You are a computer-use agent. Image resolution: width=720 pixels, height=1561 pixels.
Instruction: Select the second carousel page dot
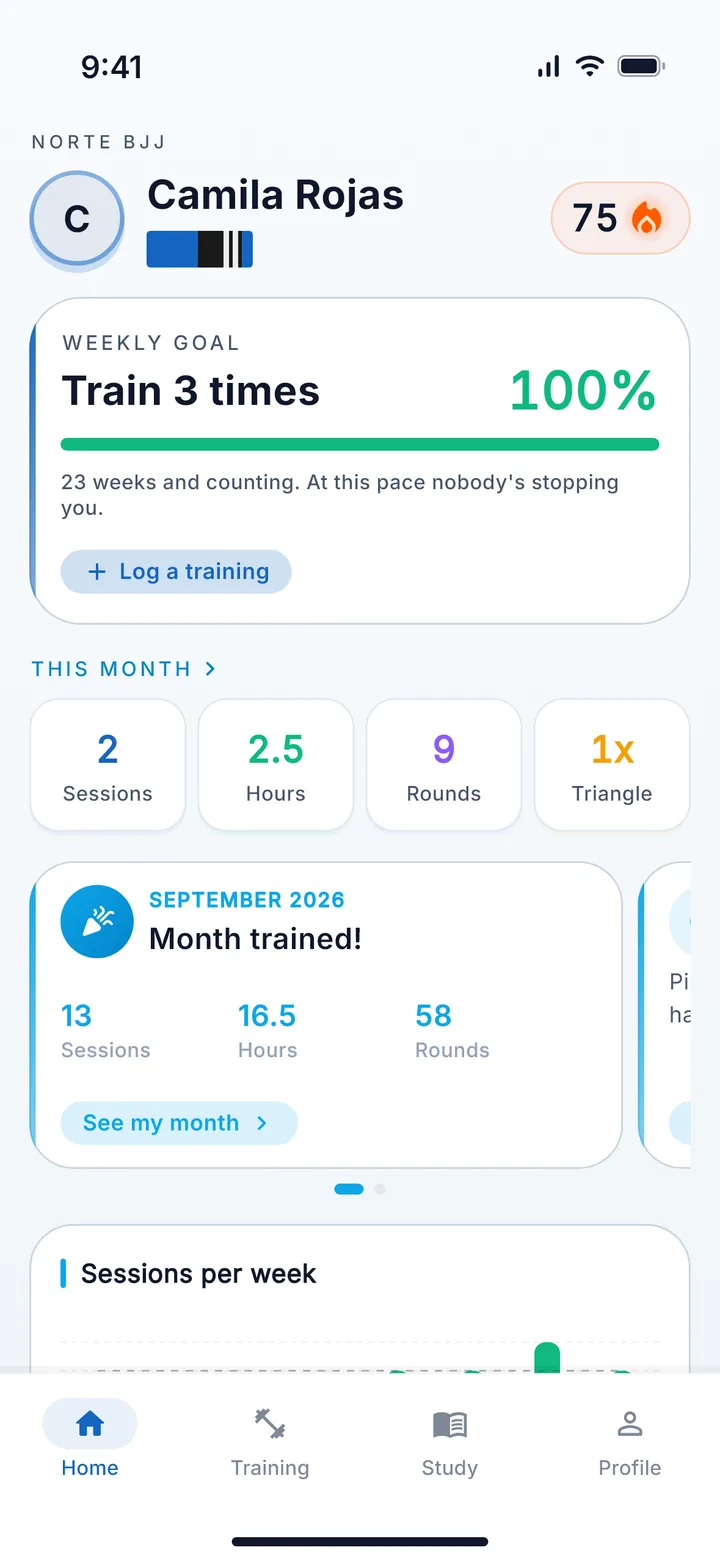[380, 1189]
